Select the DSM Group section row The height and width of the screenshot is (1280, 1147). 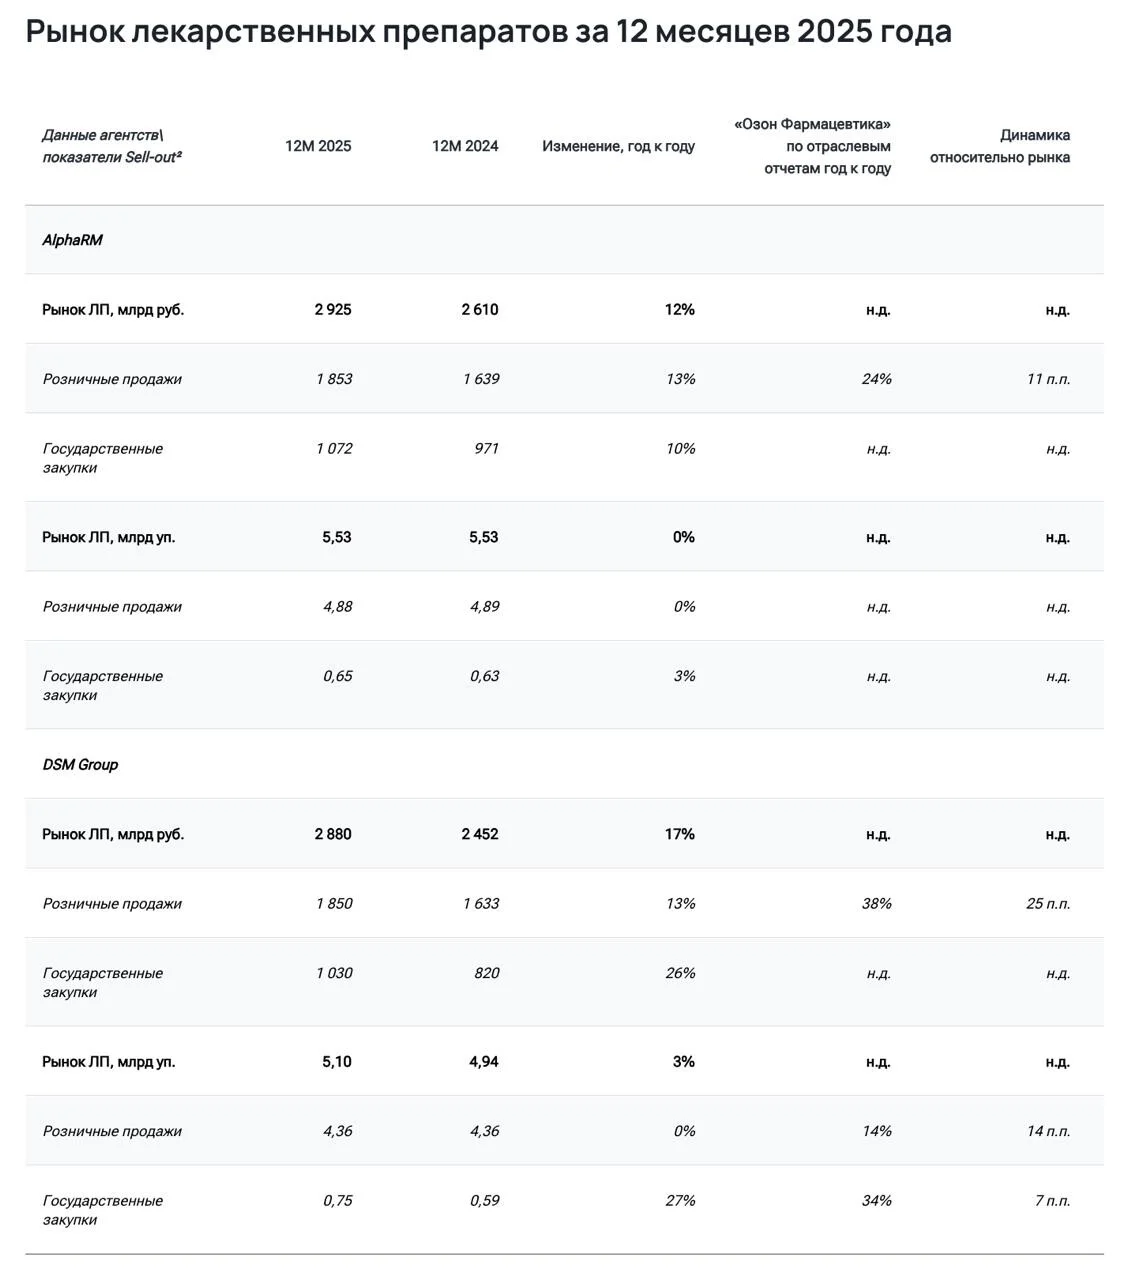coord(564,764)
